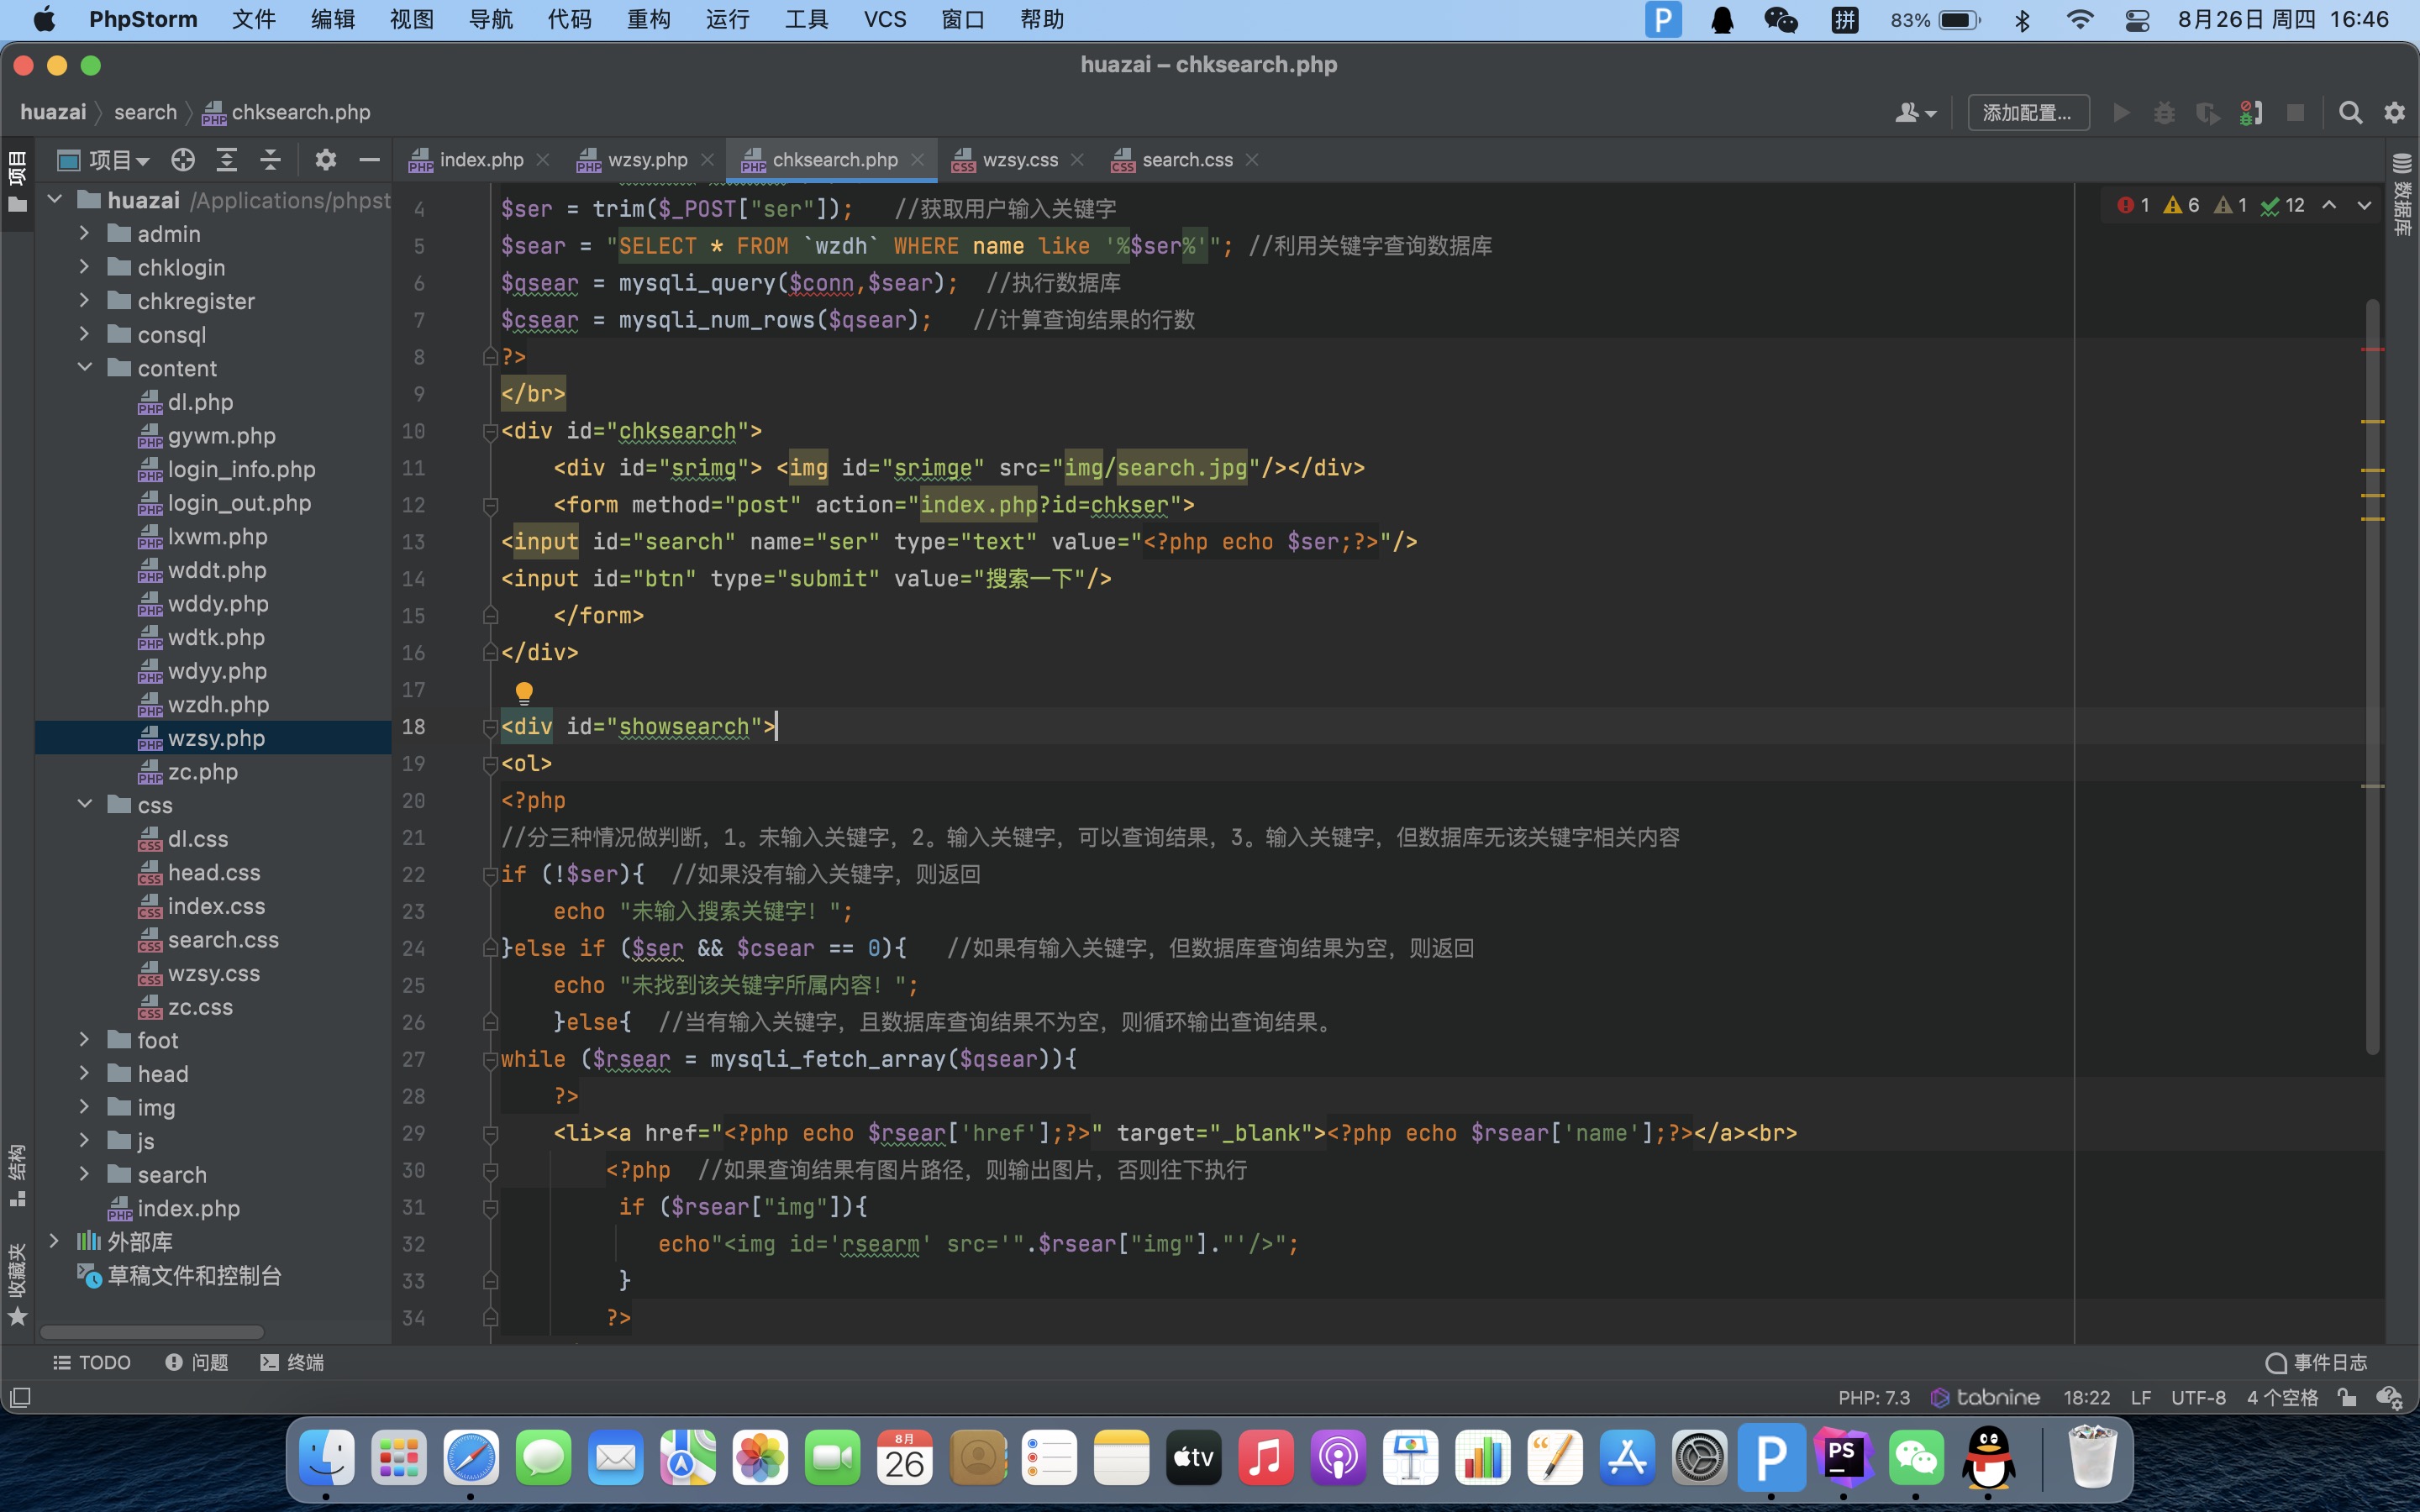Click the Collapse All icon in project toolbar
The height and width of the screenshot is (1512, 2420).
tap(270, 160)
